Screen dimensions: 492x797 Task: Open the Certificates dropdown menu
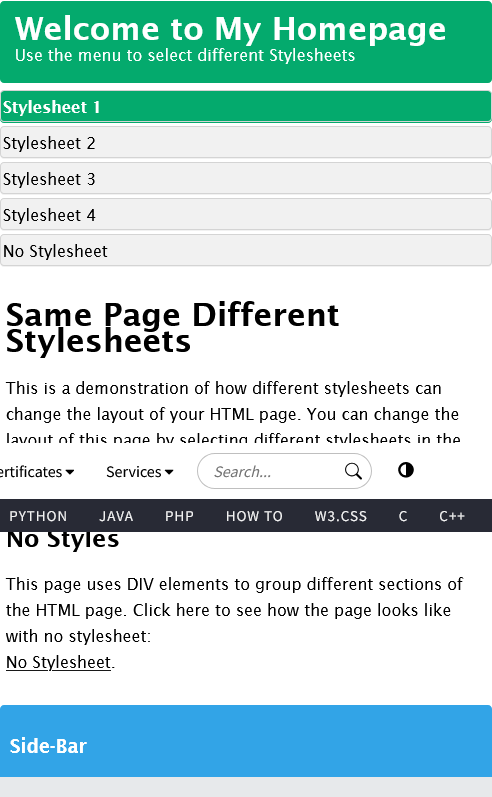point(37,472)
